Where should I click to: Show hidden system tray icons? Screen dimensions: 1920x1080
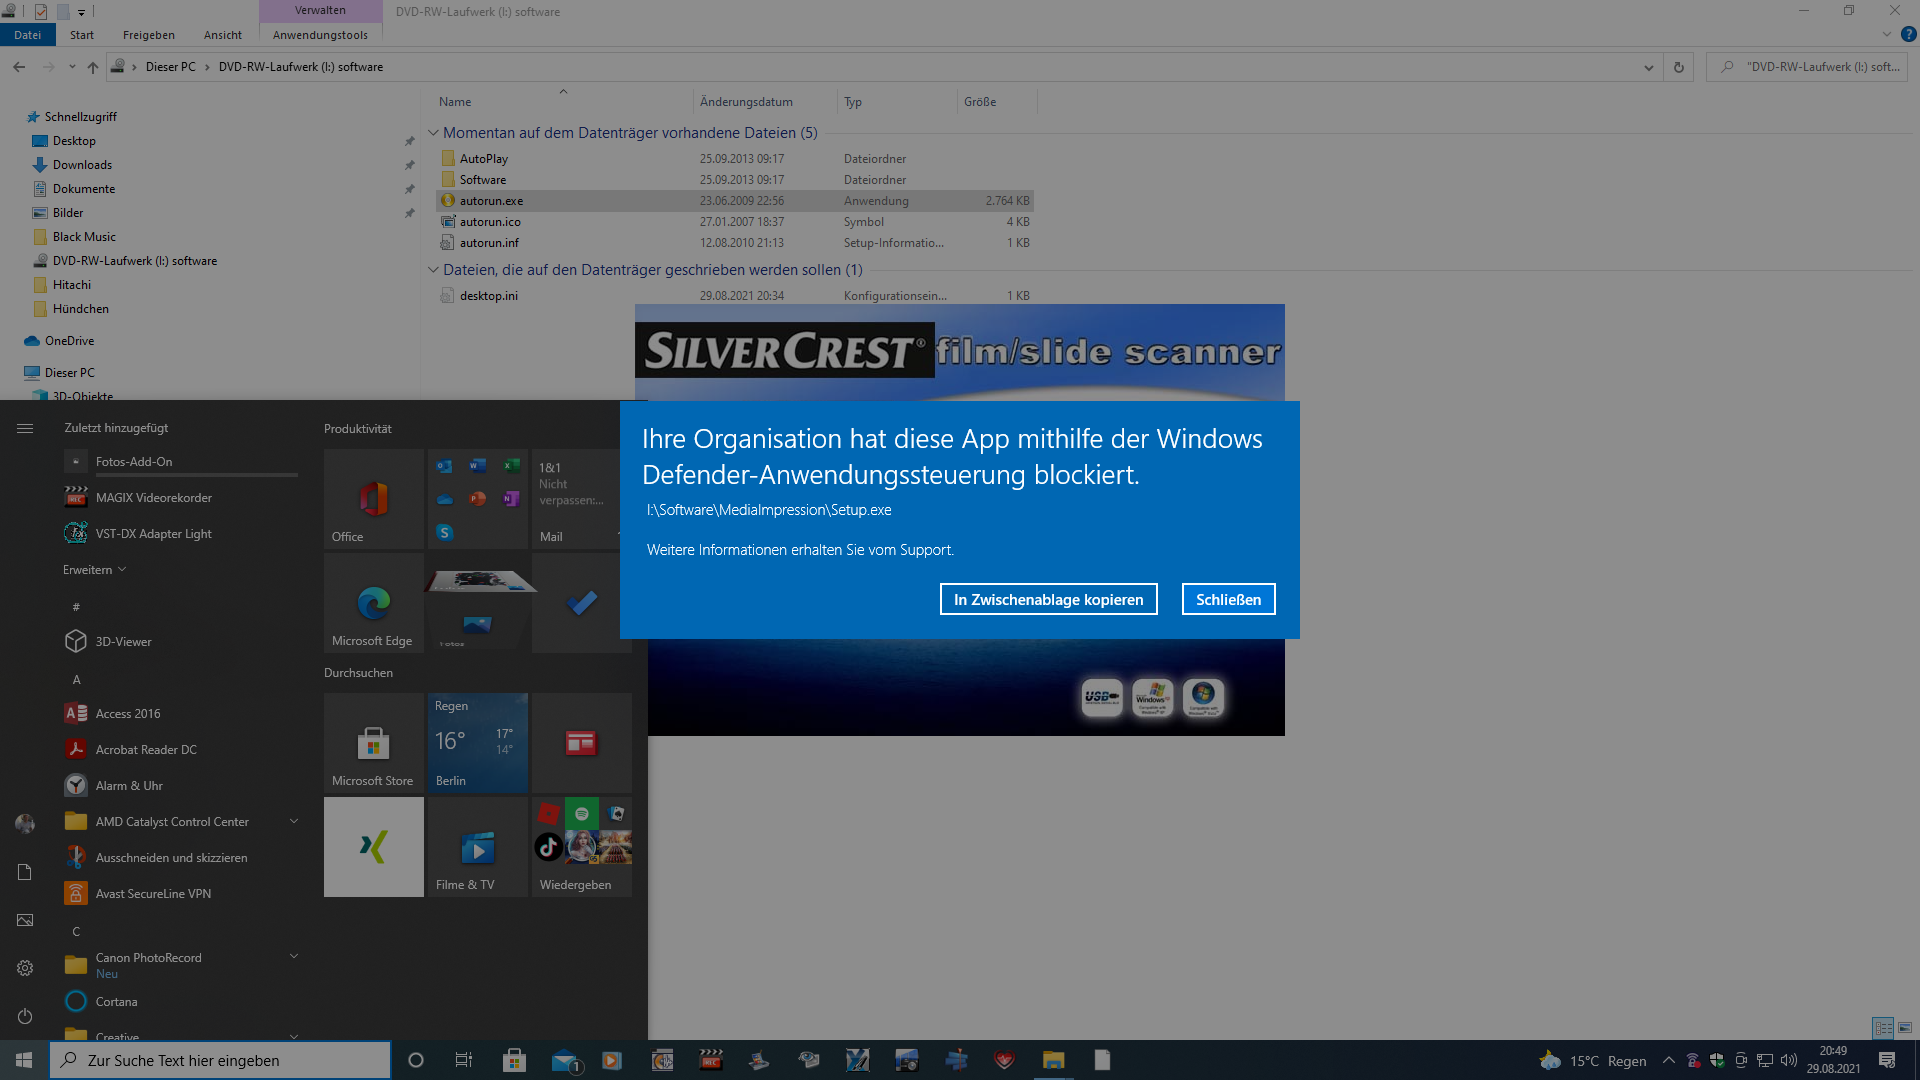click(x=1668, y=1060)
